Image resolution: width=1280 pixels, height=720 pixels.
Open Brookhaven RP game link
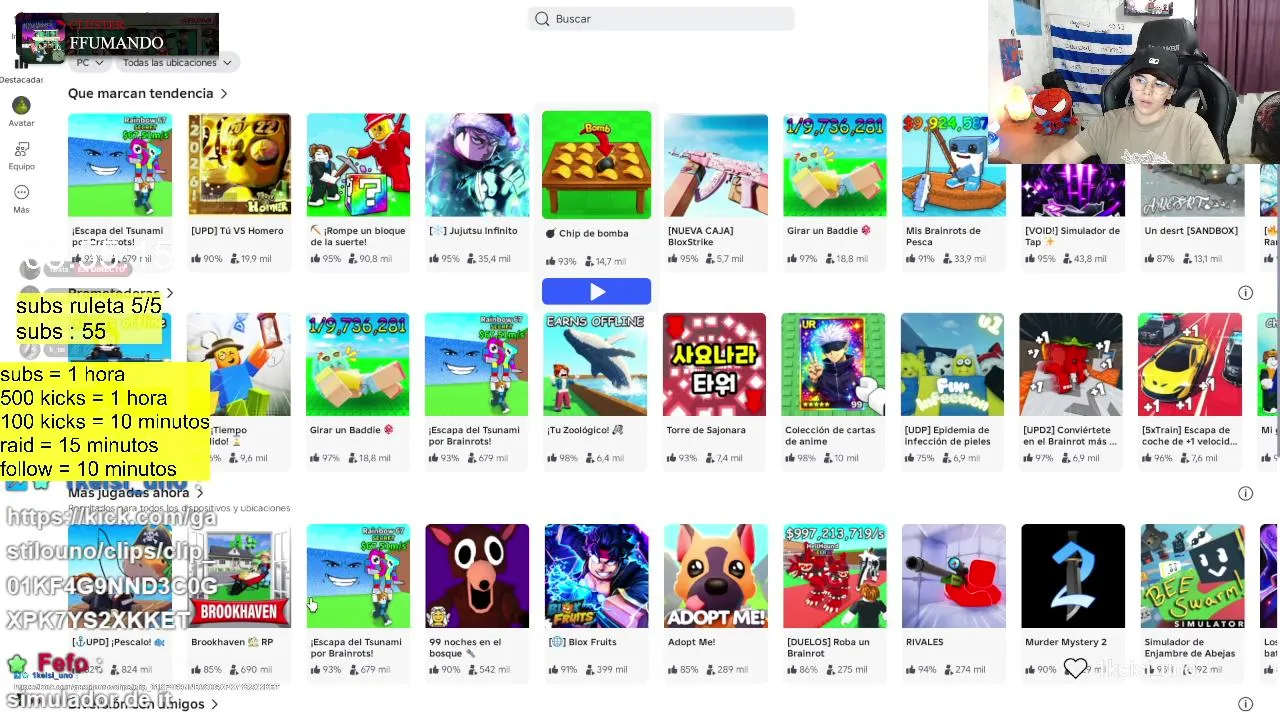tap(232, 642)
